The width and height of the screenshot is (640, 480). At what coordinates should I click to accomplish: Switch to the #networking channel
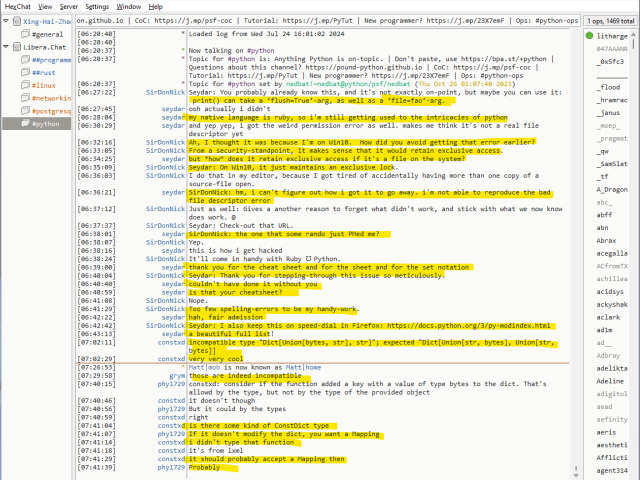tap(51, 98)
